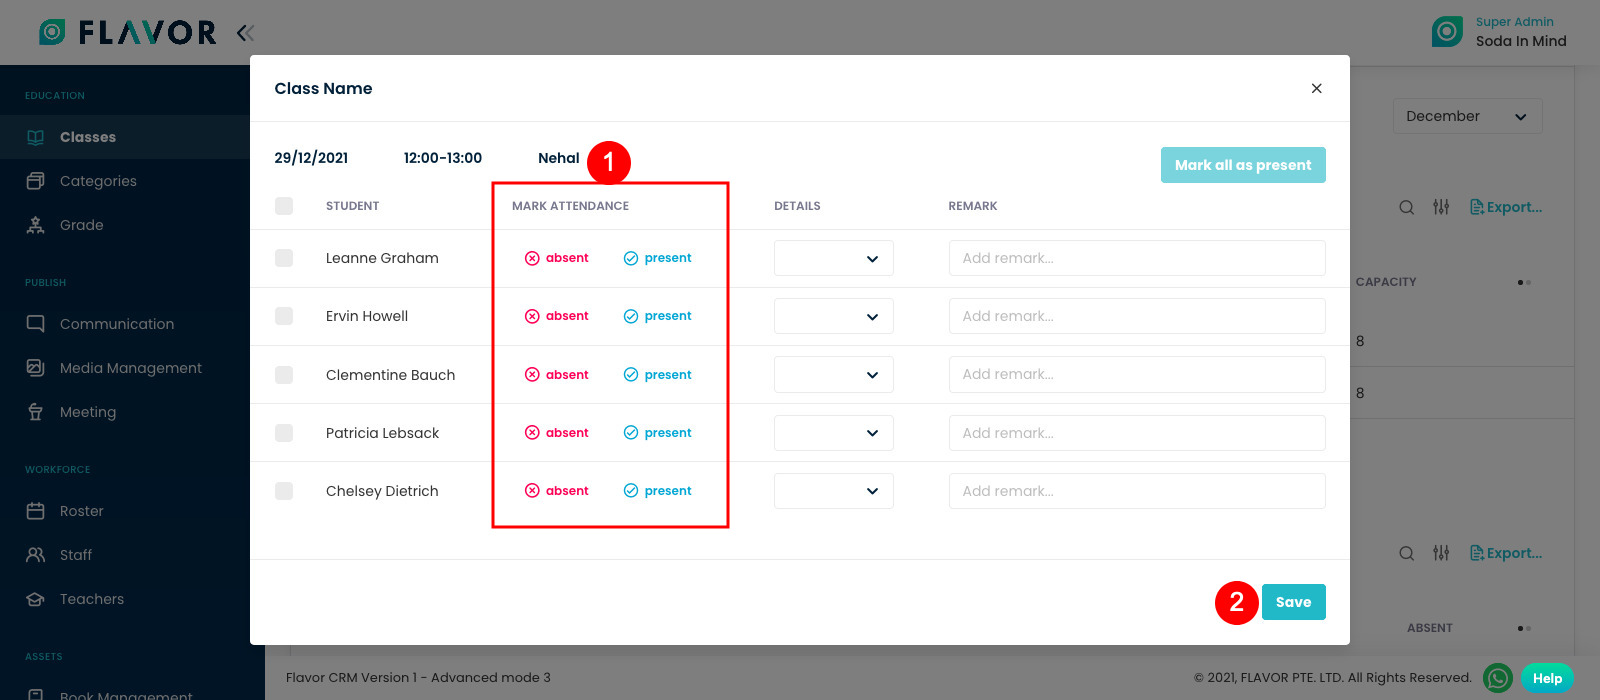This screenshot has width=1600, height=700.
Task: Open Grade in the sidebar menu
Action: [x=82, y=225]
